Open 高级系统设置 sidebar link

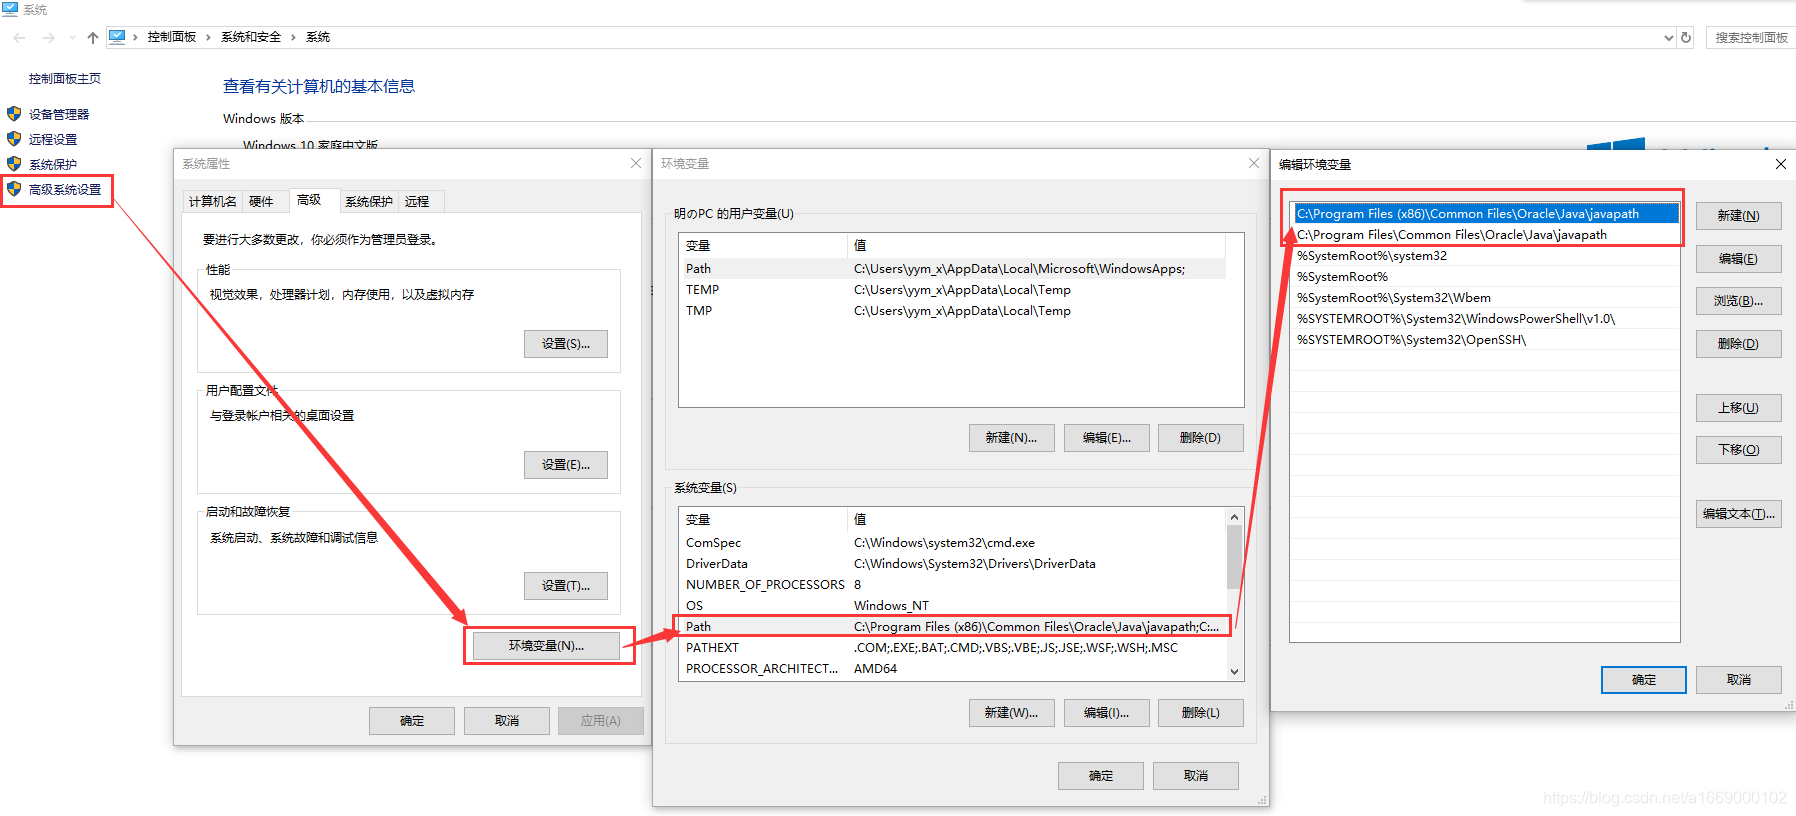tap(65, 189)
